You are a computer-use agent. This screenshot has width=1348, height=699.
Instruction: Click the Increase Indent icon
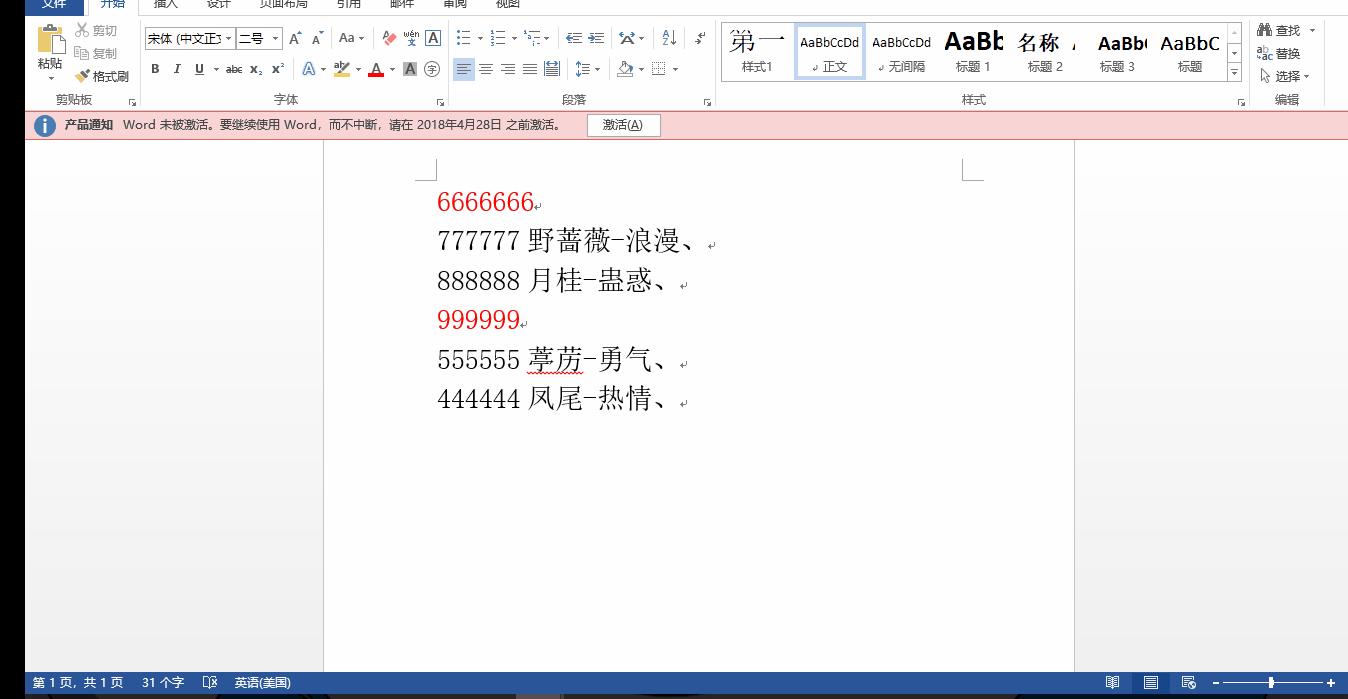click(x=596, y=38)
